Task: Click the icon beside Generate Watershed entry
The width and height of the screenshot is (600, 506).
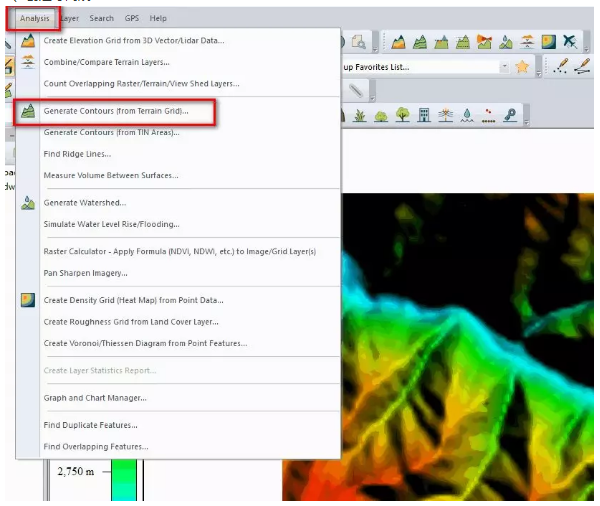Action: coord(28,203)
